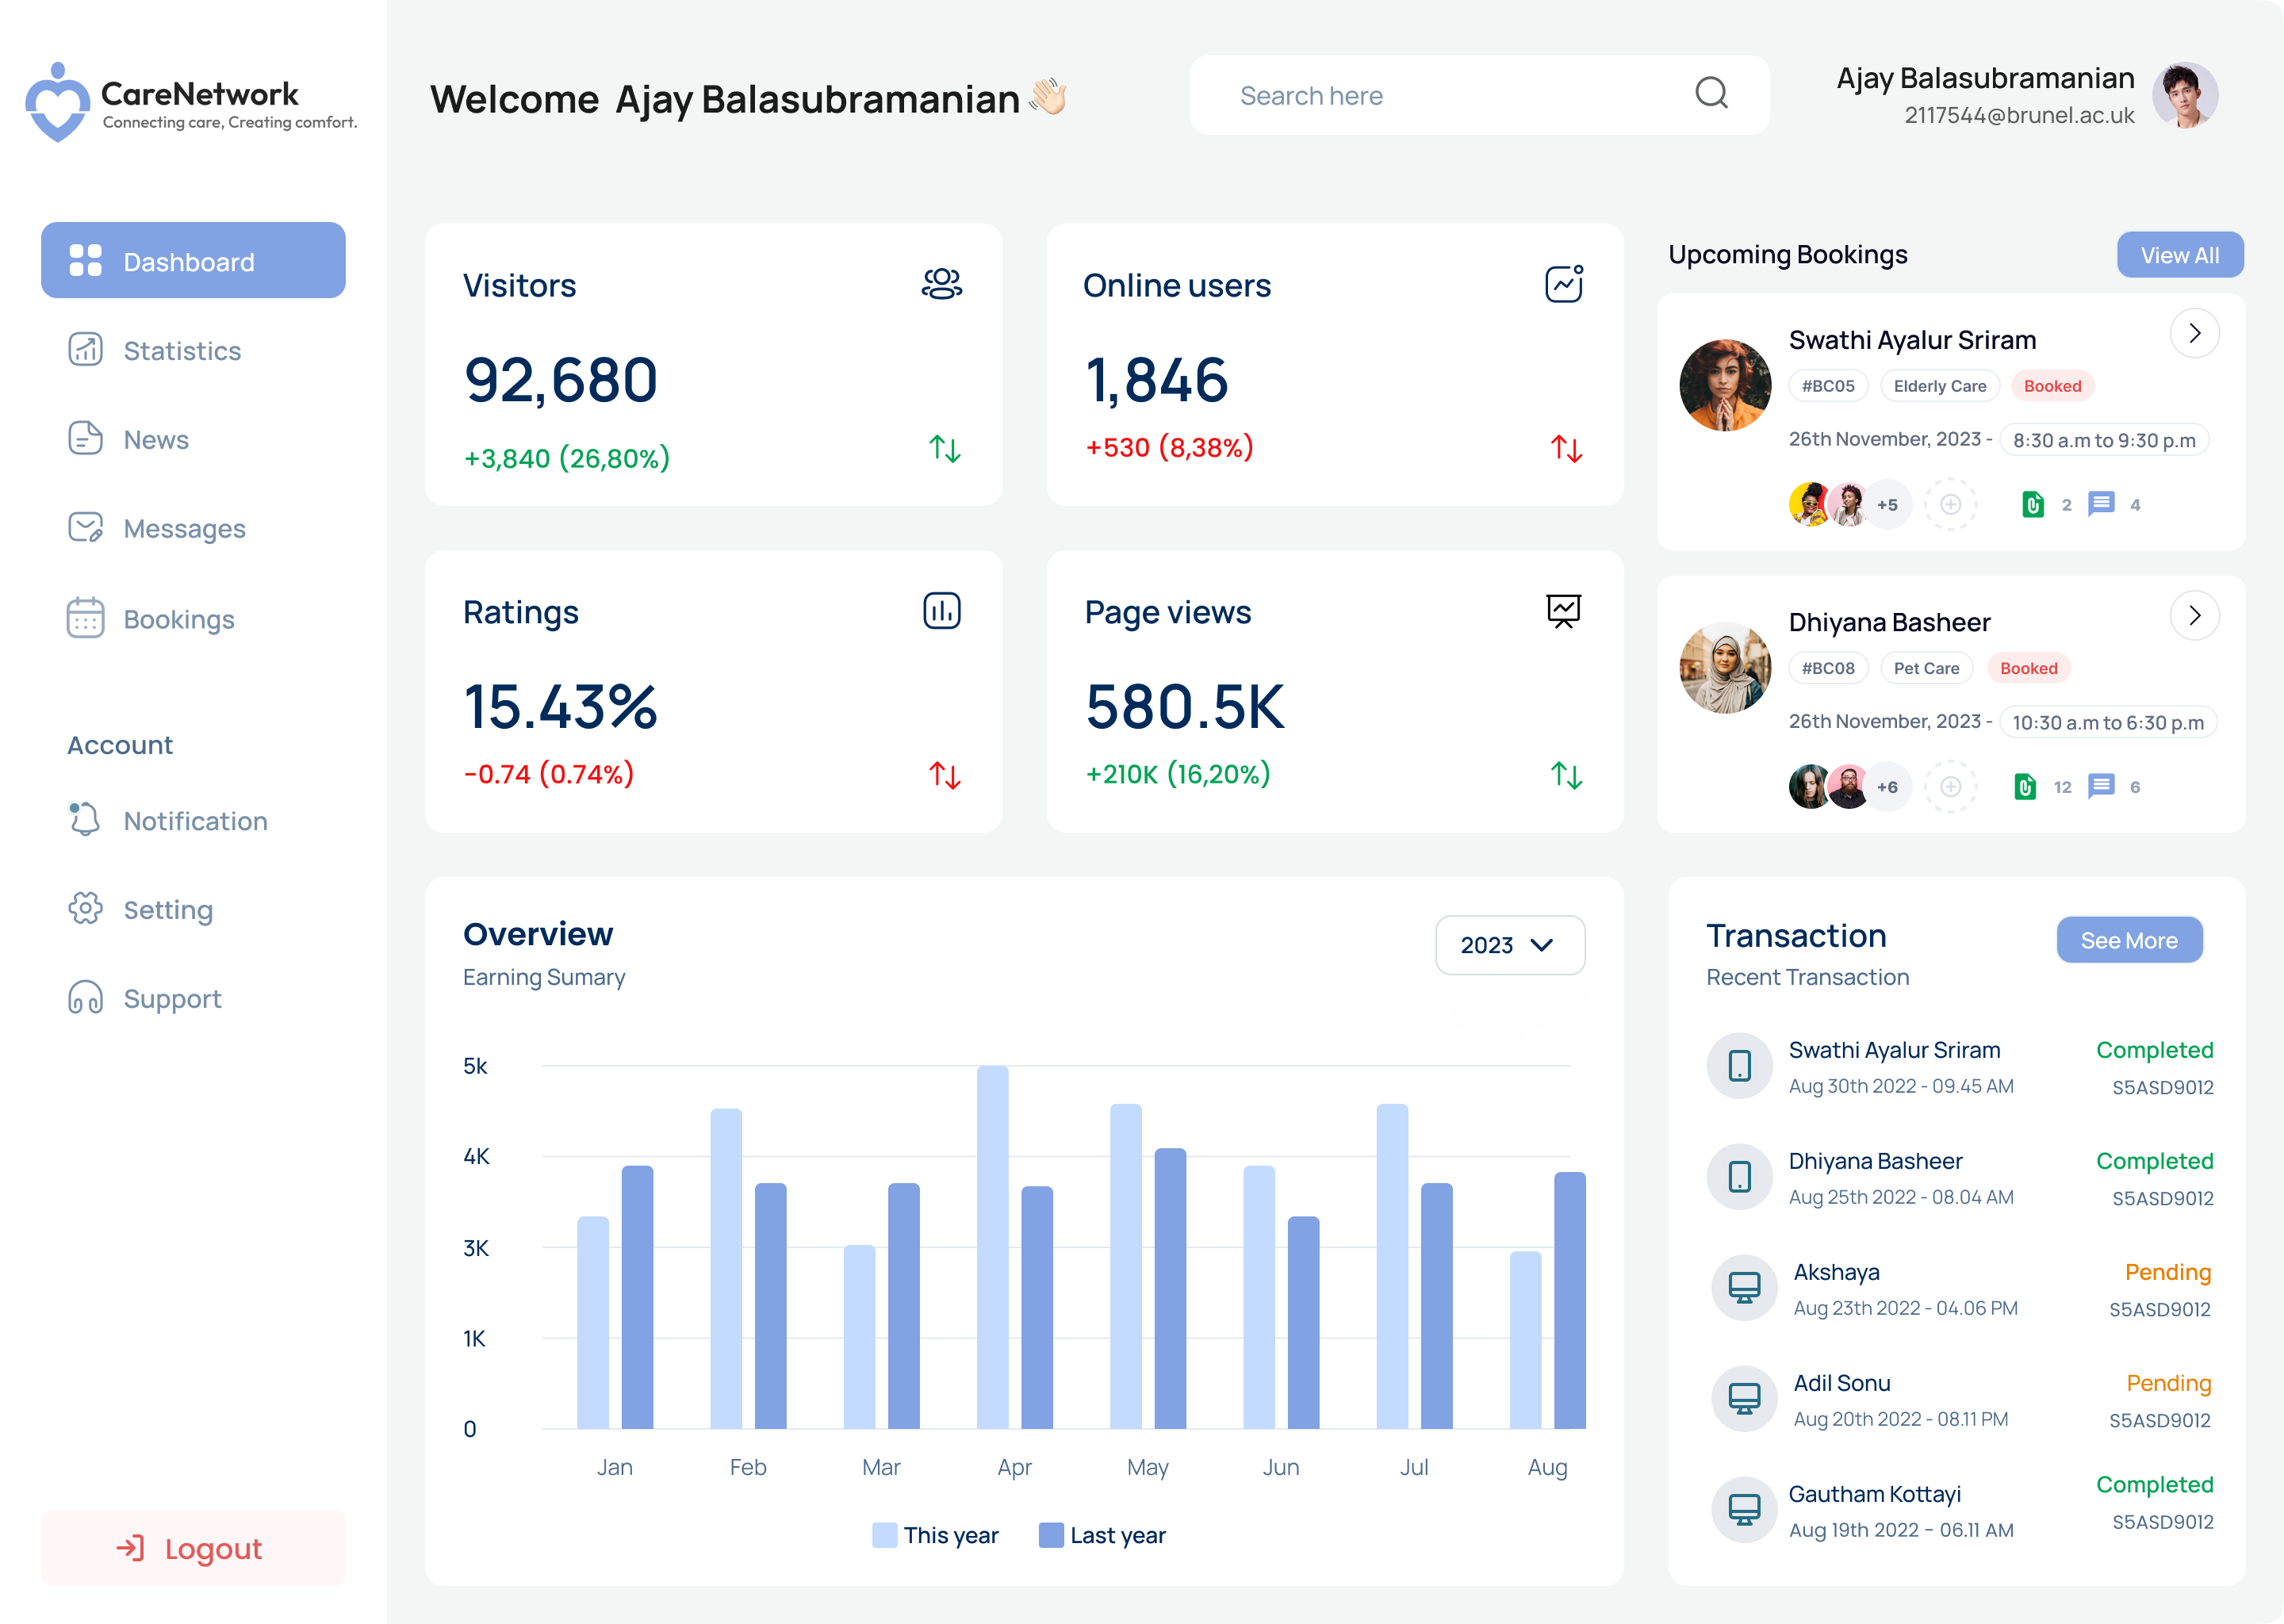Click desktop icon beside Akshaya transaction

tap(1744, 1287)
